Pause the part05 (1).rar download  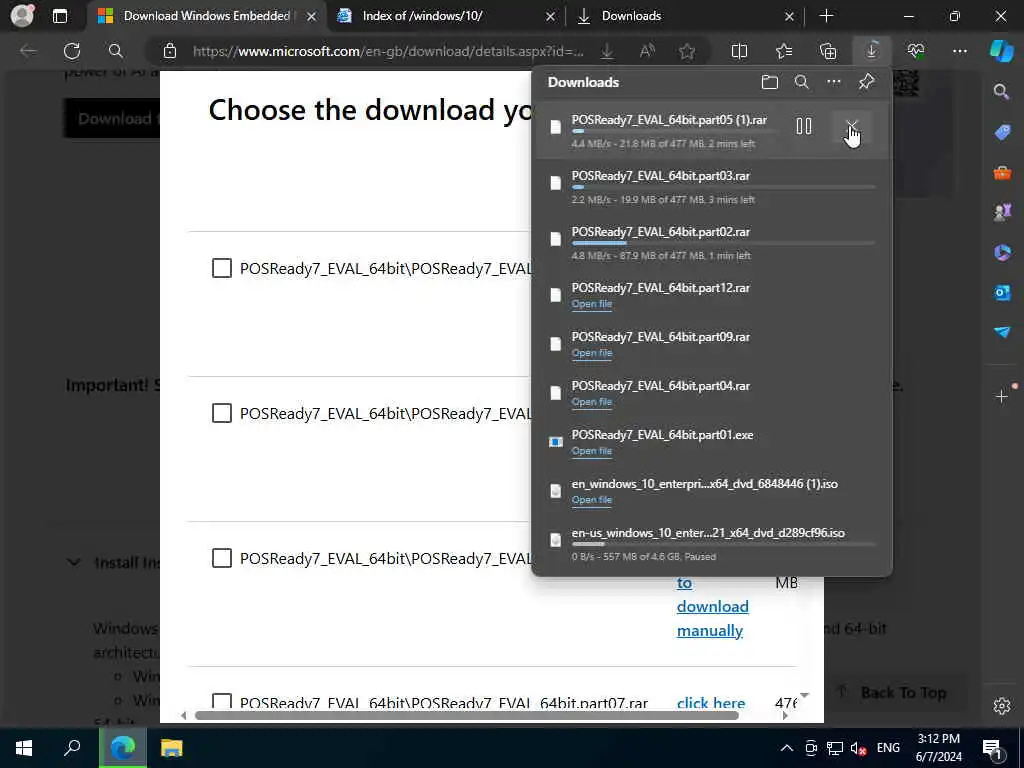pyautogui.click(x=804, y=126)
